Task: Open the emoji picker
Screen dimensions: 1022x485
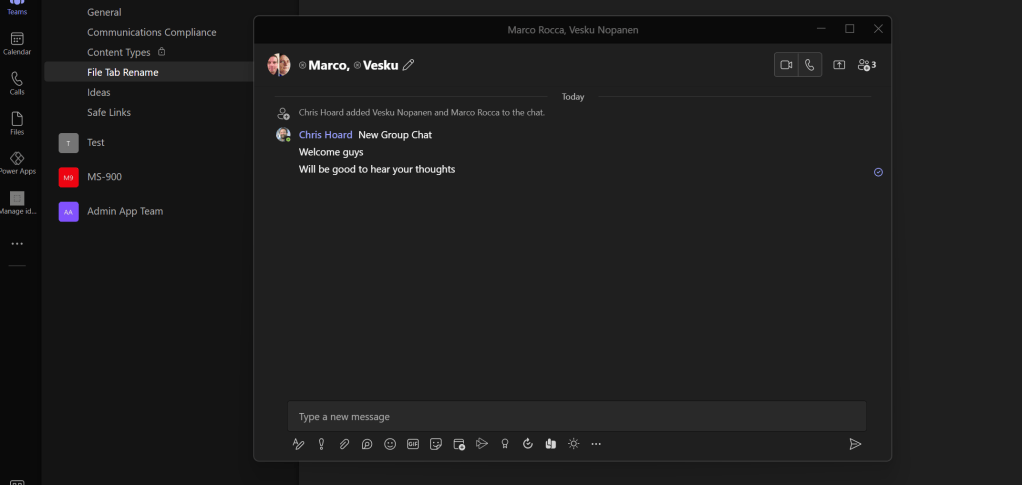Action: pyautogui.click(x=390, y=444)
